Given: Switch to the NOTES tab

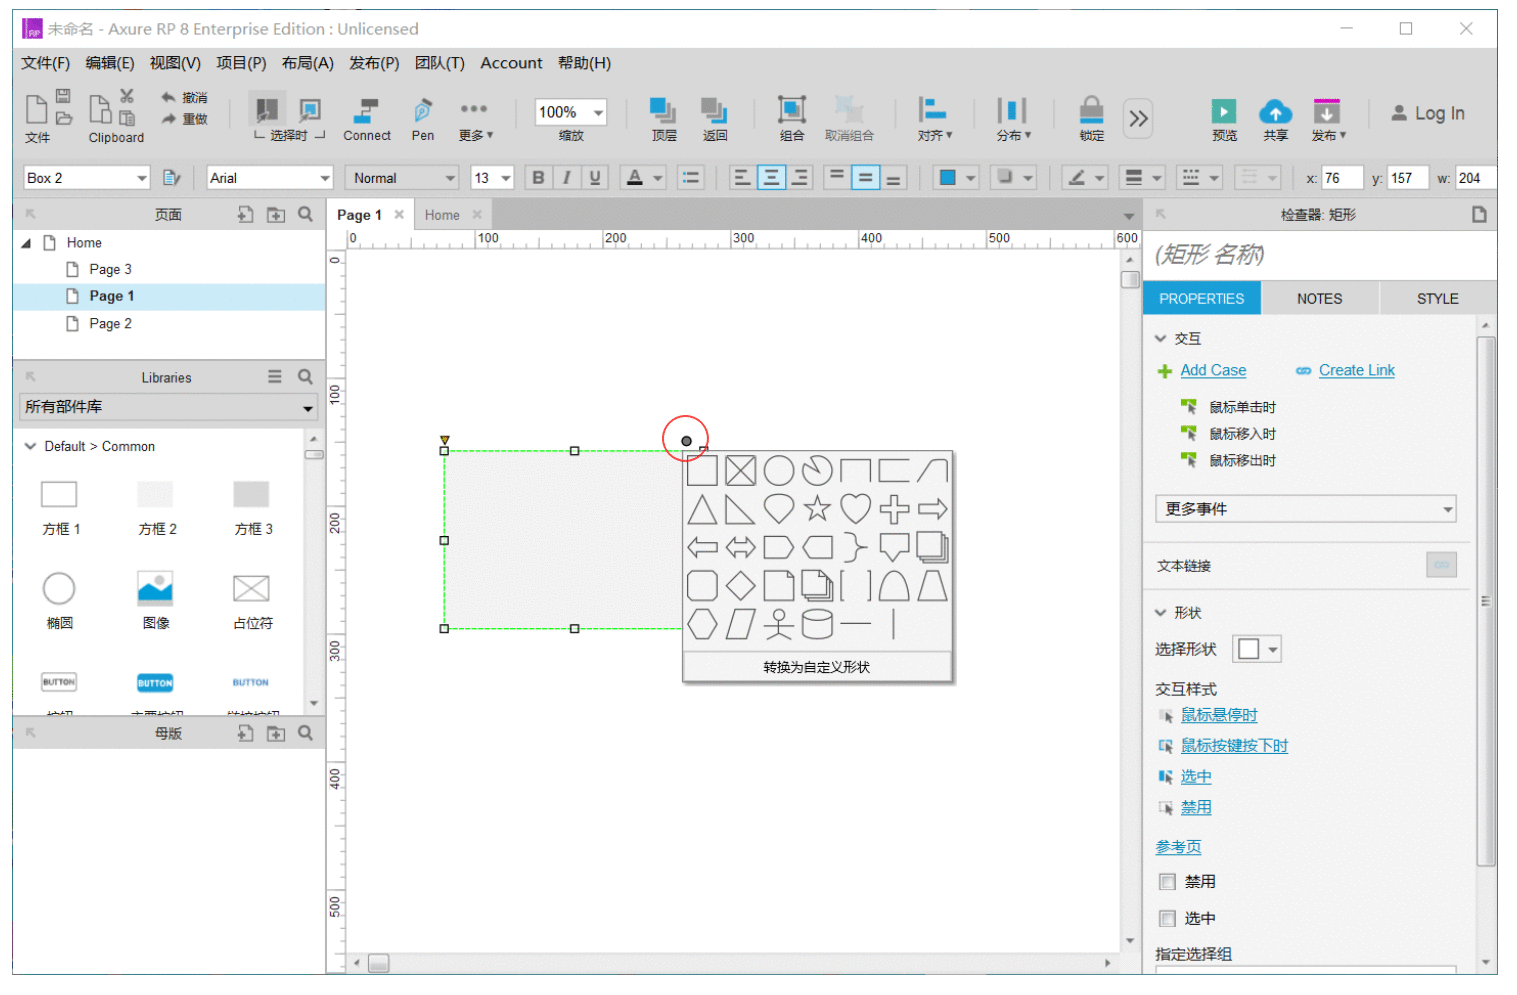Looking at the screenshot, I should click(x=1319, y=299).
